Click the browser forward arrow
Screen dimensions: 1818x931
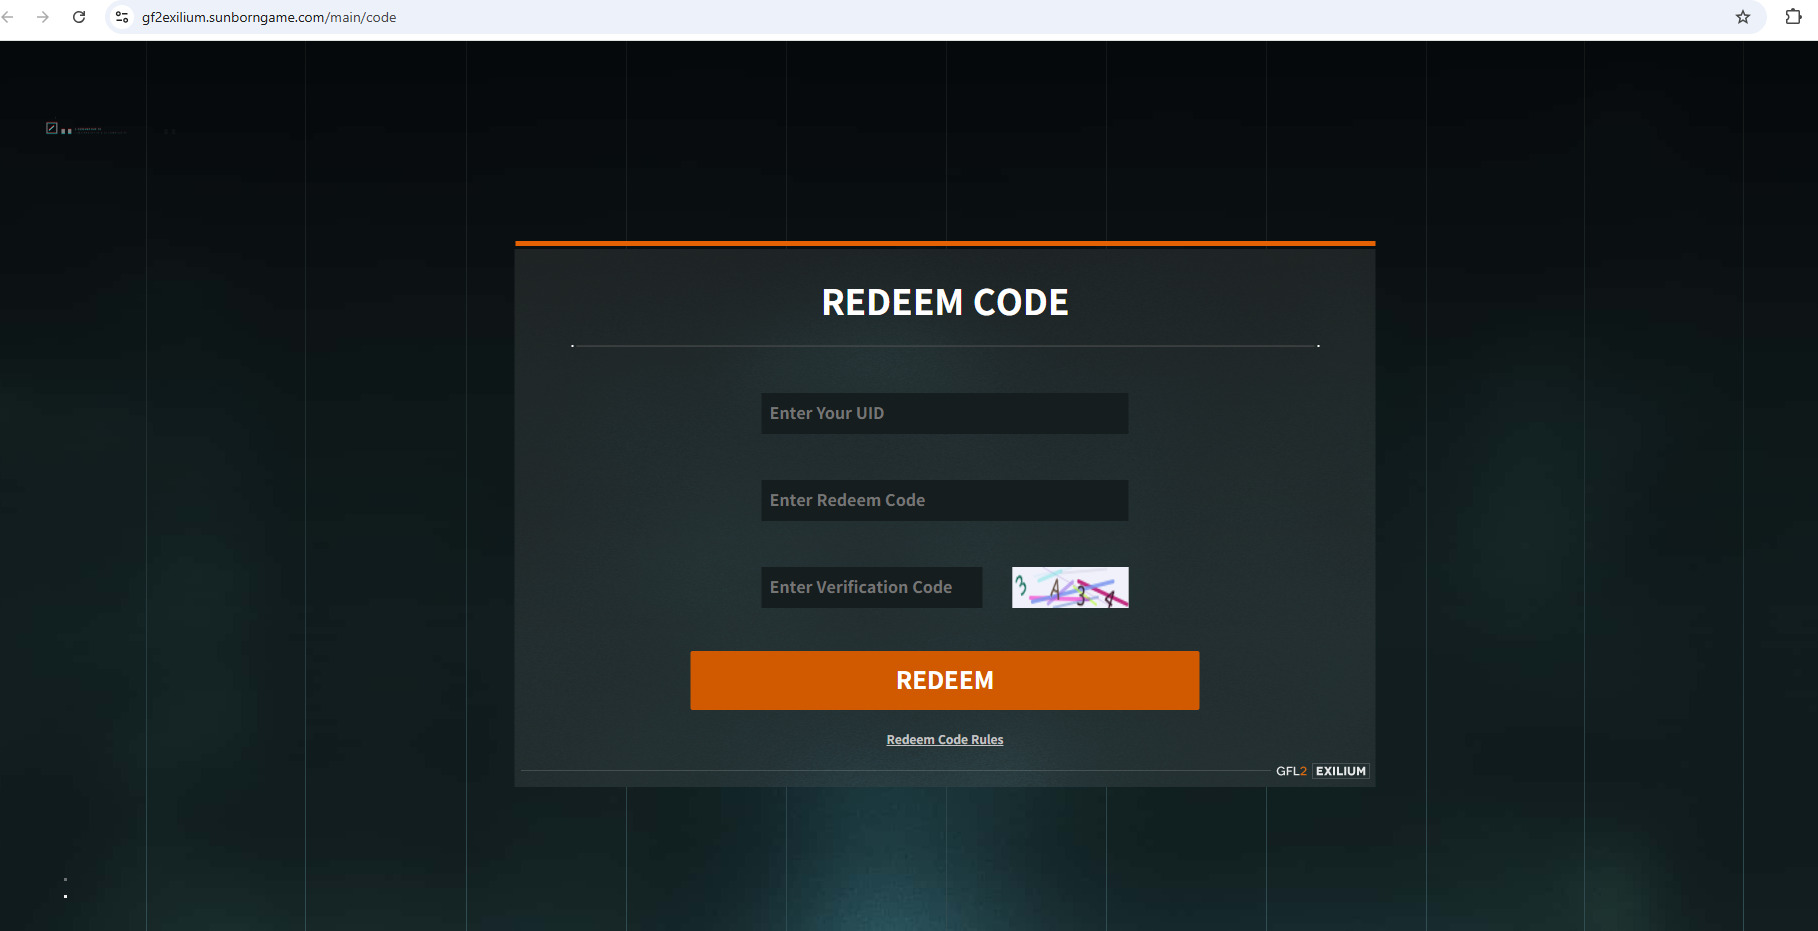[43, 17]
